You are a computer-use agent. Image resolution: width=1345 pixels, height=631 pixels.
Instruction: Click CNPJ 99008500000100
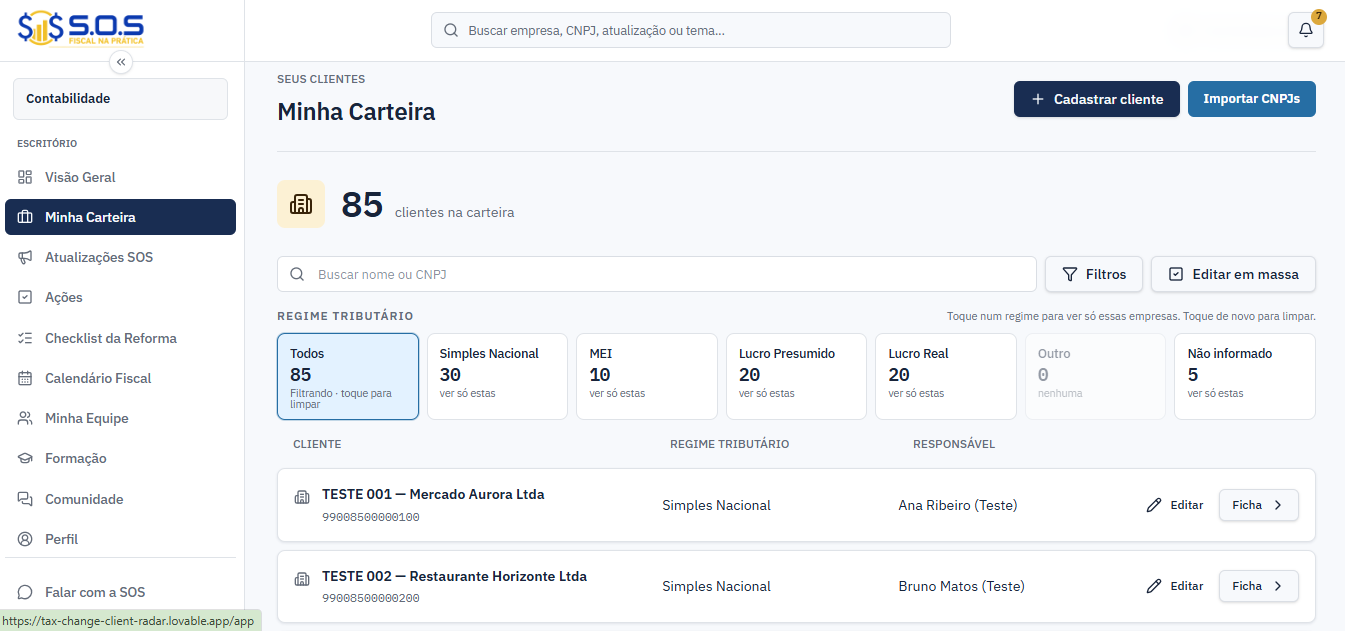[371, 517]
